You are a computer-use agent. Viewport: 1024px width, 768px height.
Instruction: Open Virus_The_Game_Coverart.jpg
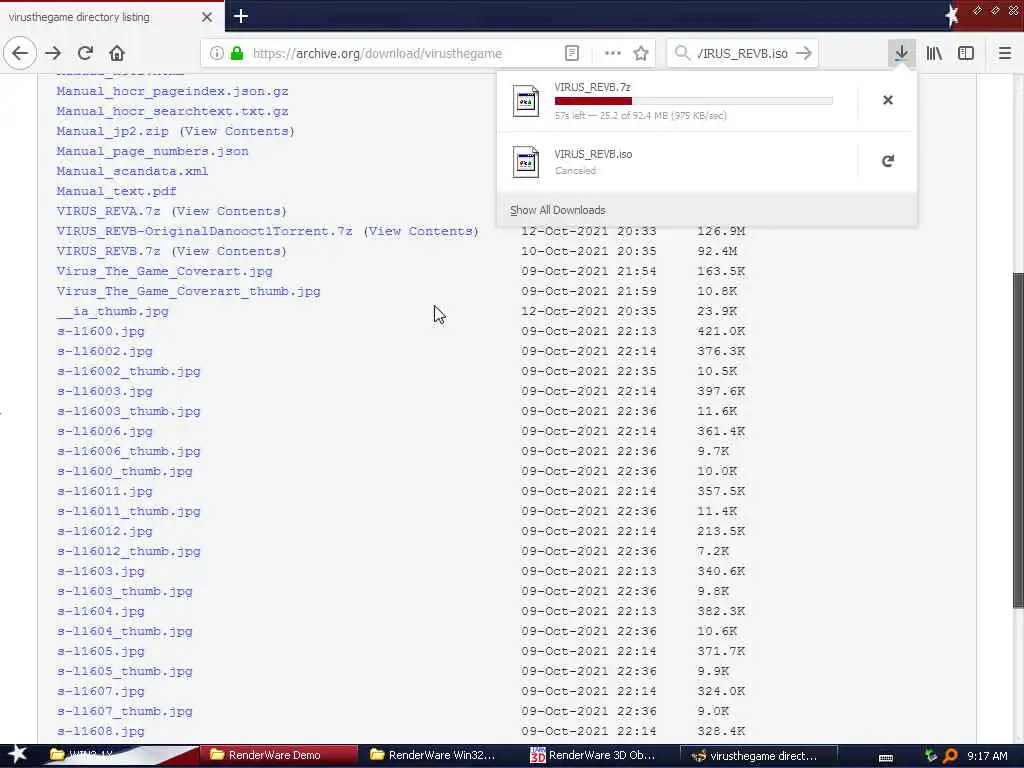point(165,271)
